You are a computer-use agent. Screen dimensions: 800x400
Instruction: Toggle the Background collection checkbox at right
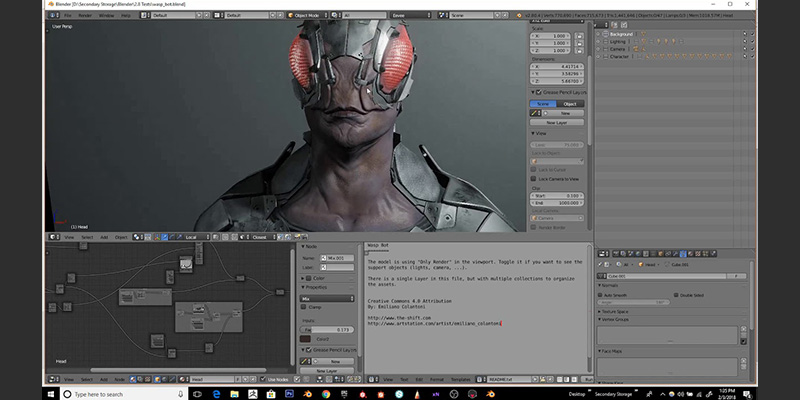point(752,34)
